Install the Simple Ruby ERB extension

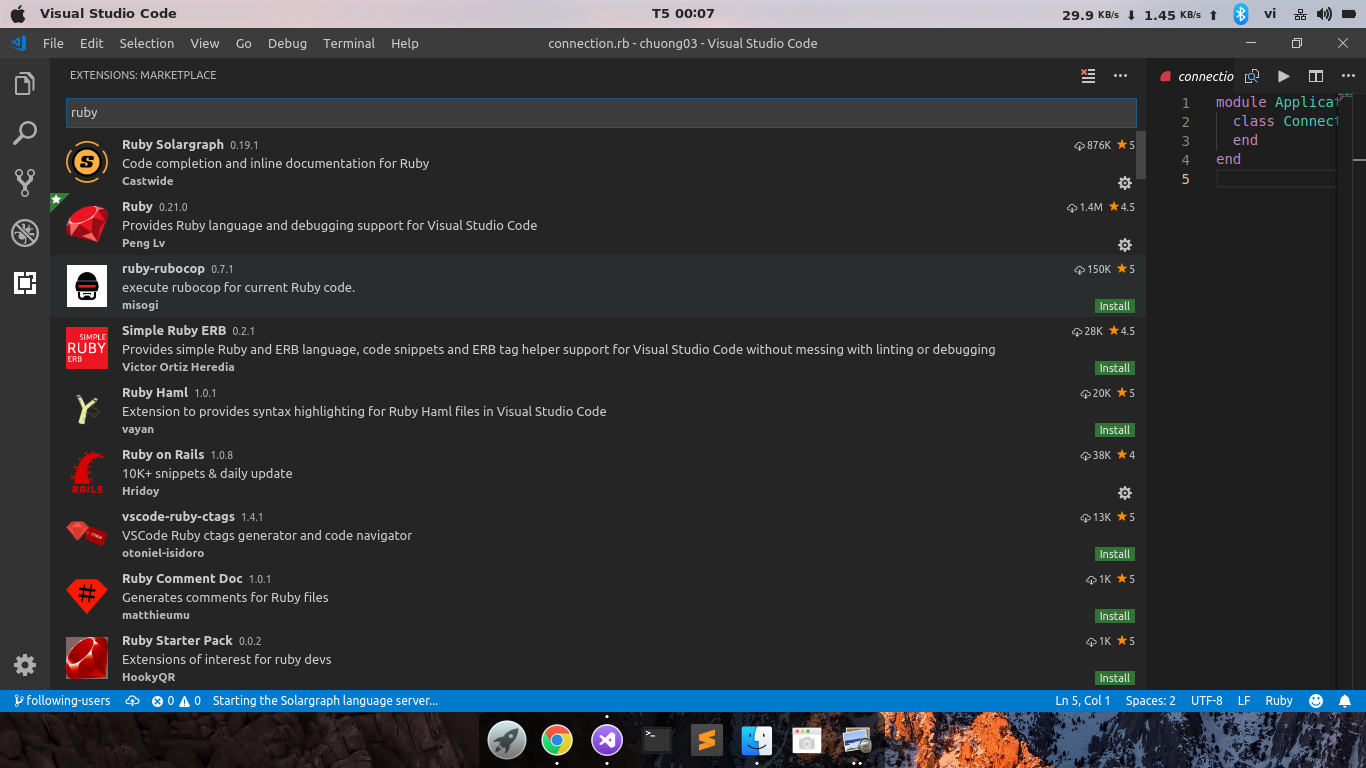coord(1115,368)
